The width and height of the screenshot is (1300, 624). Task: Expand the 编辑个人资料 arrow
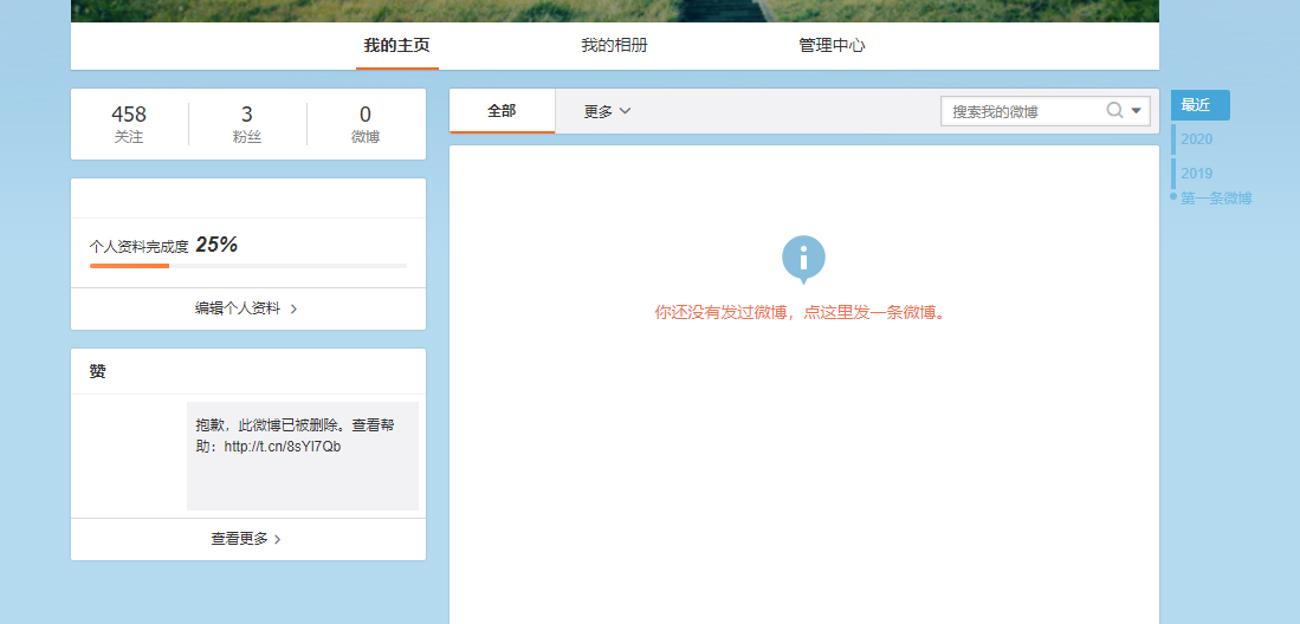pyautogui.click(x=294, y=309)
